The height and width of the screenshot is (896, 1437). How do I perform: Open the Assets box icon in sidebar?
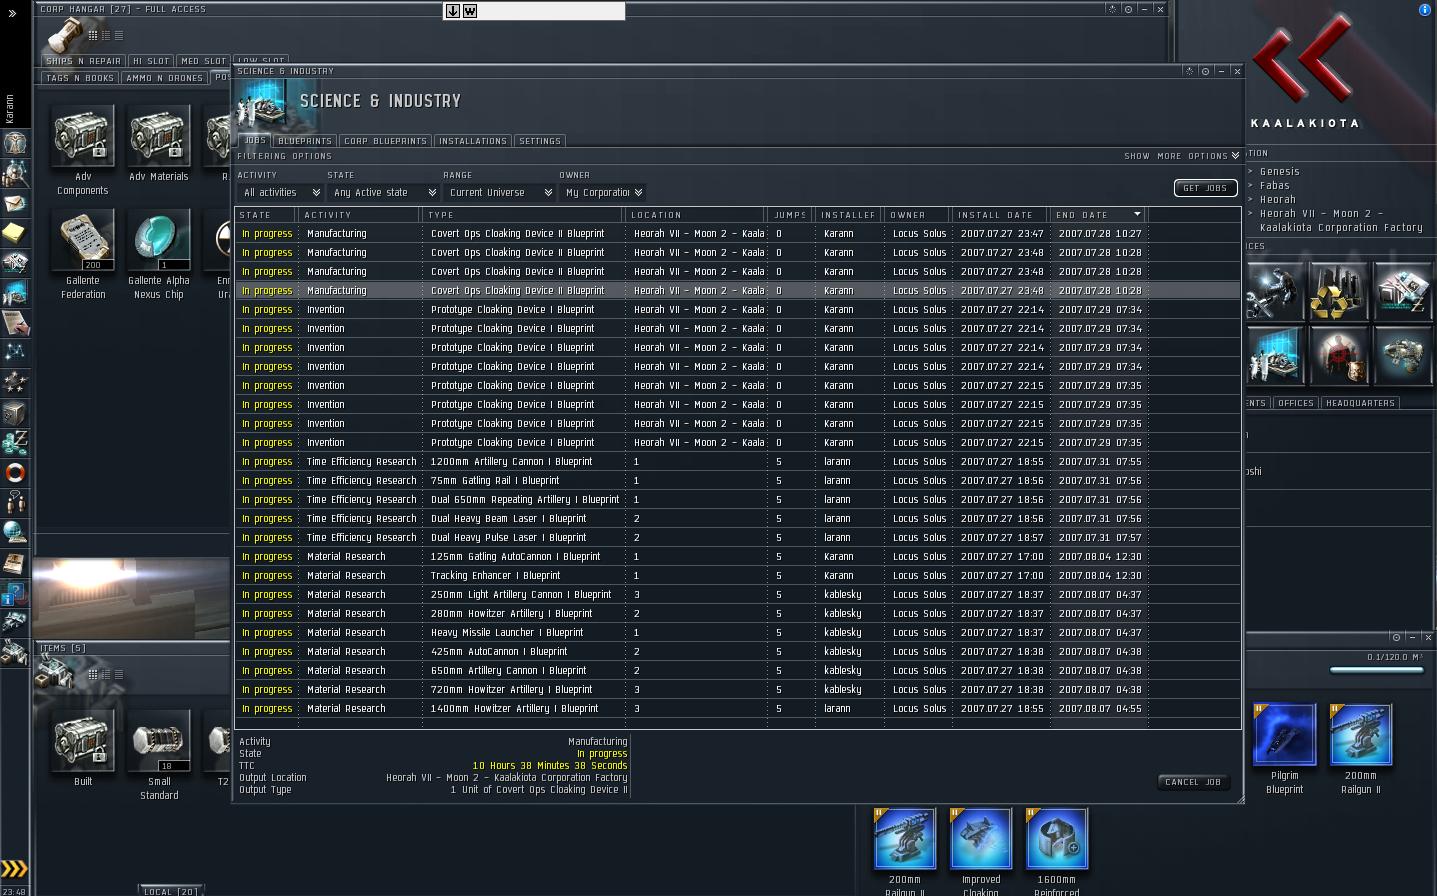[14, 412]
